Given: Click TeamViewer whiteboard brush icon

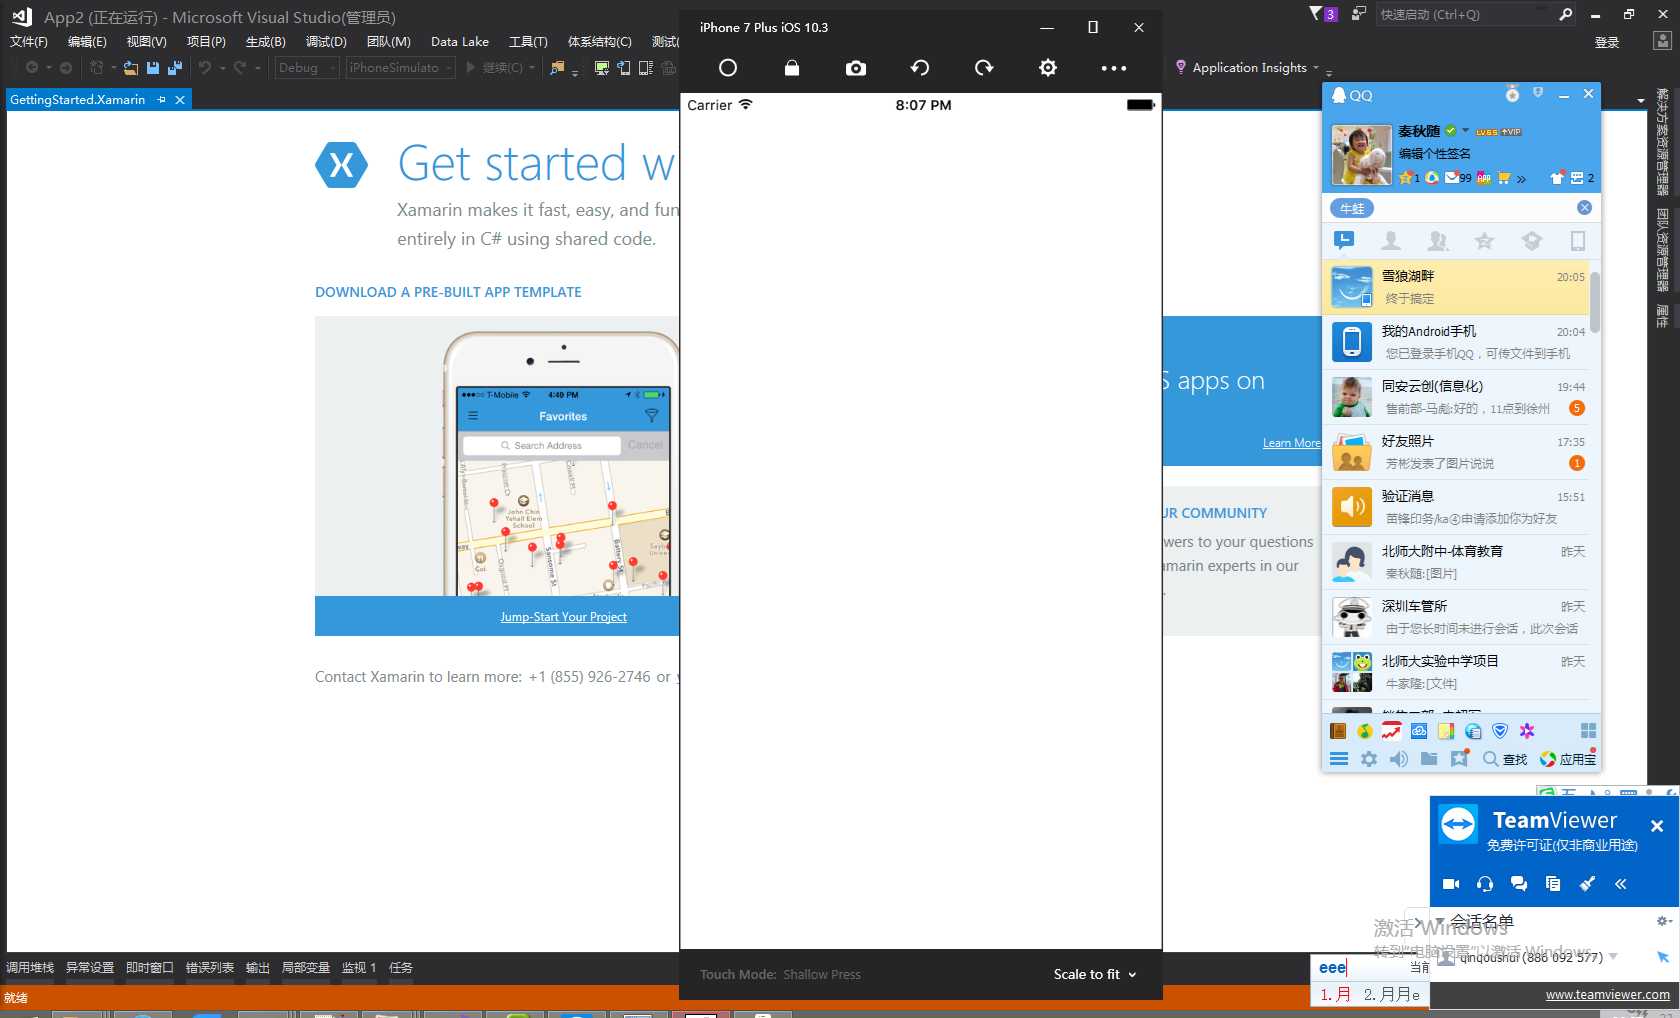Looking at the screenshot, I should (1587, 884).
